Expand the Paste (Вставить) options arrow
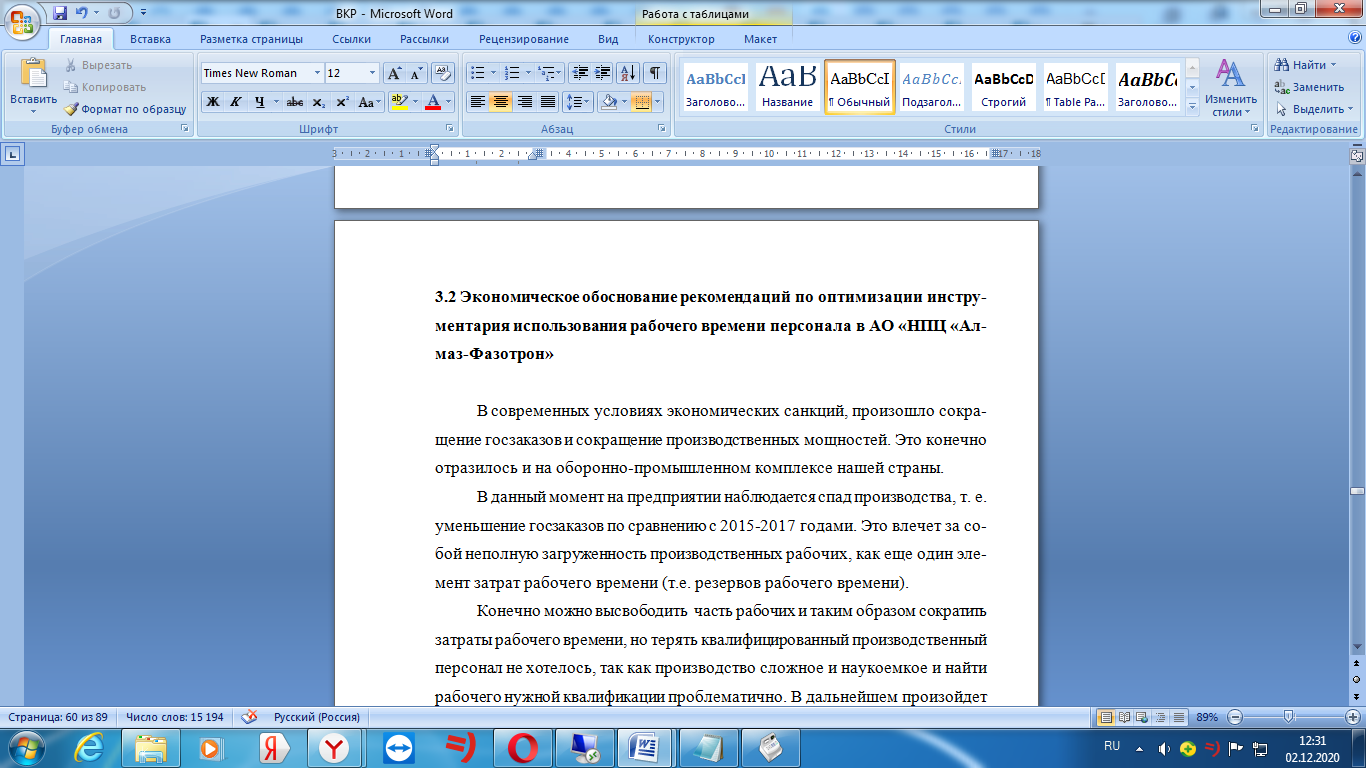The image size is (1366, 768). tap(33, 112)
